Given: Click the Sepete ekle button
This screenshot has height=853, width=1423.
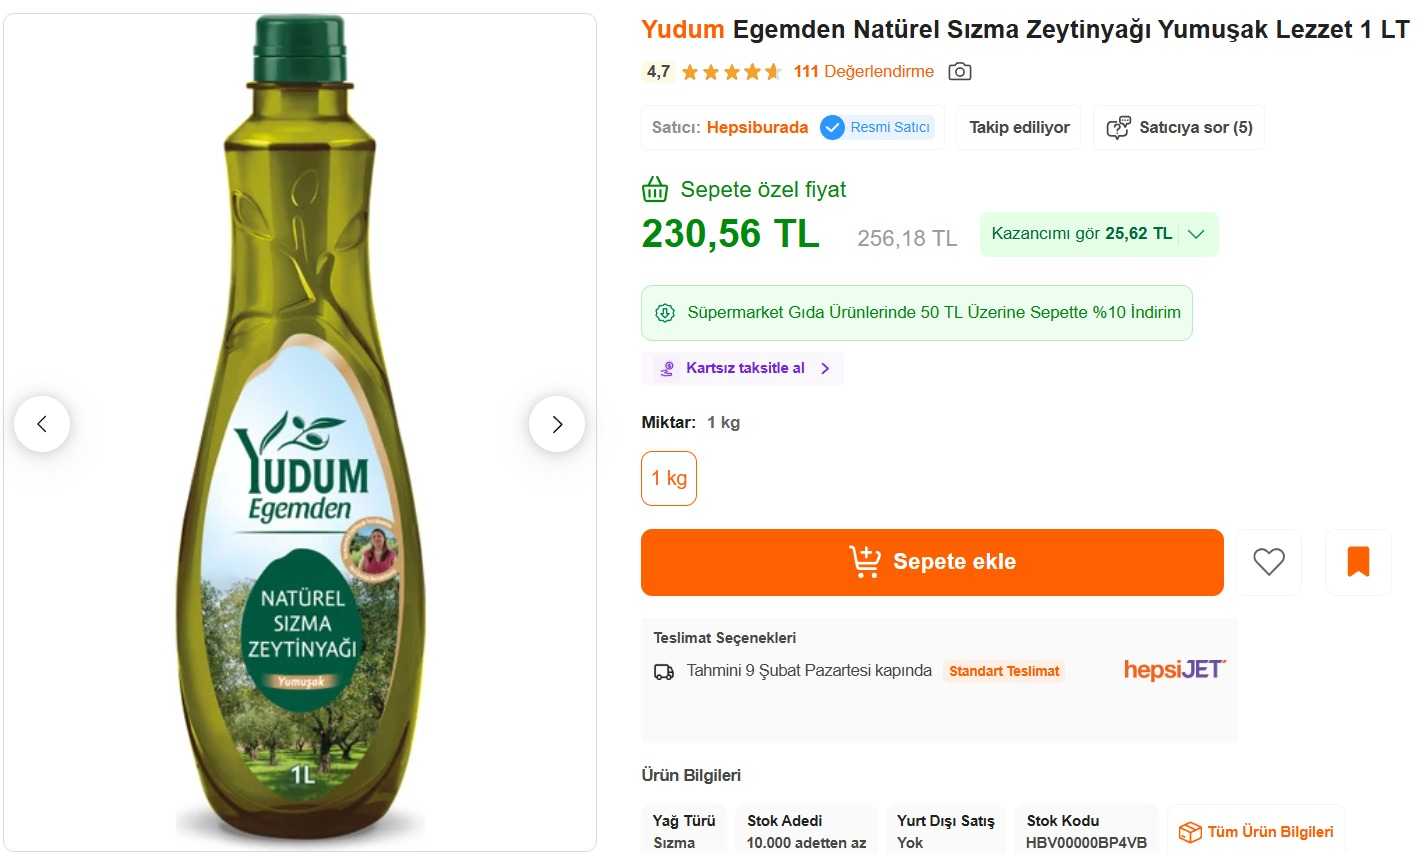Looking at the screenshot, I should (x=932, y=562).
